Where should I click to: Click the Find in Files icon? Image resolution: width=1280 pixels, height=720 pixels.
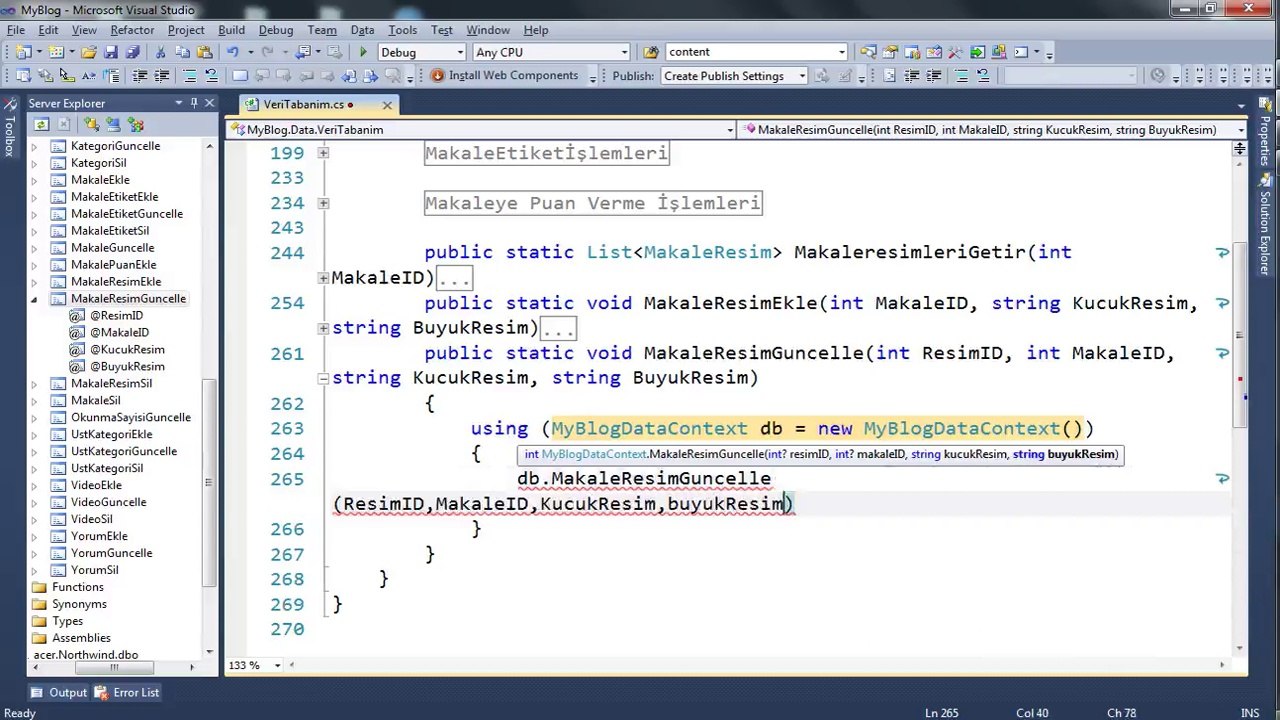click(x=651, y=52)
